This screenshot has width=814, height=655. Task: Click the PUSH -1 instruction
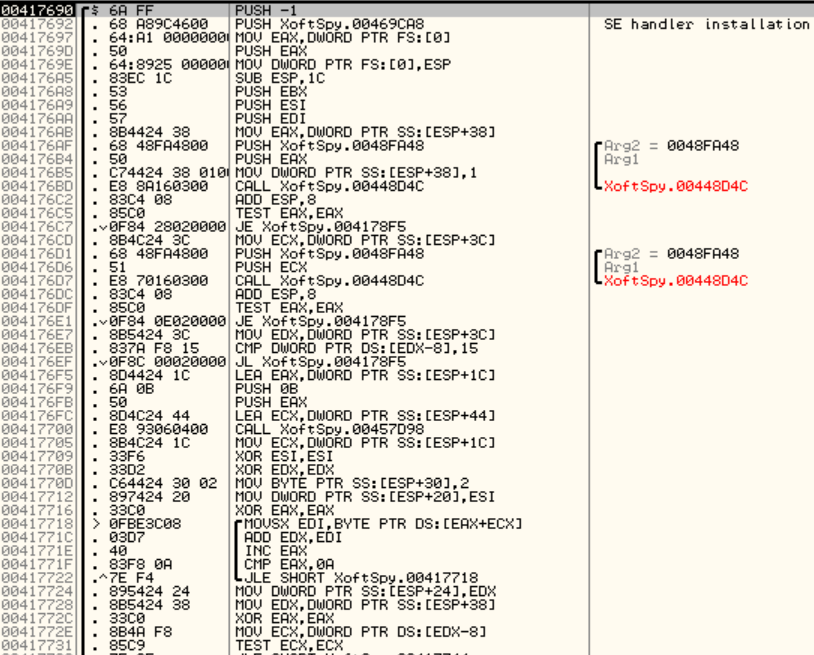point(266,10)
